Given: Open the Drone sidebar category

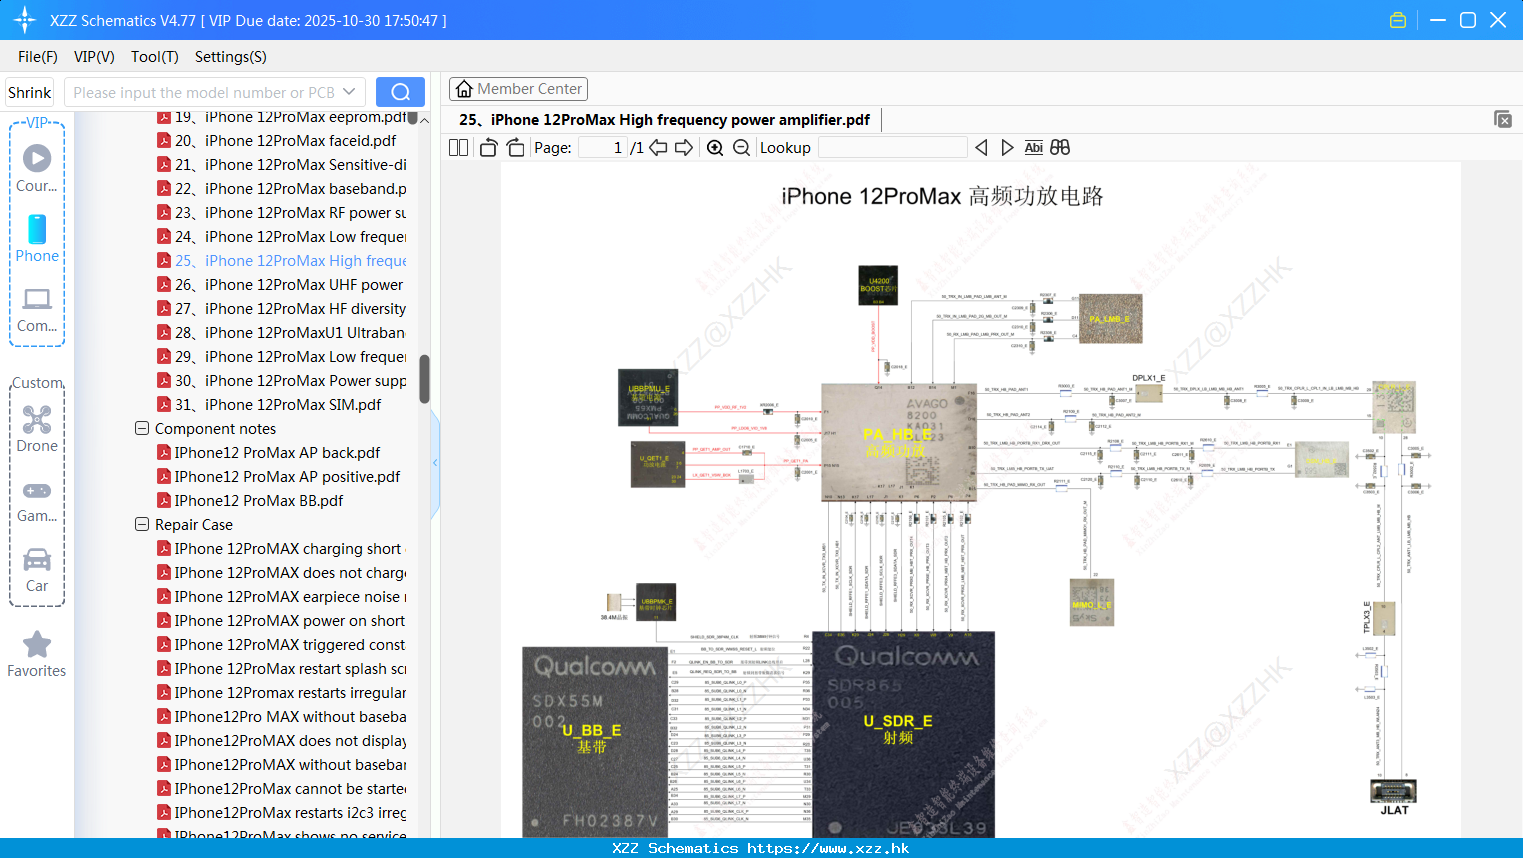Looking at the screenshot, I should click(37, 429).
